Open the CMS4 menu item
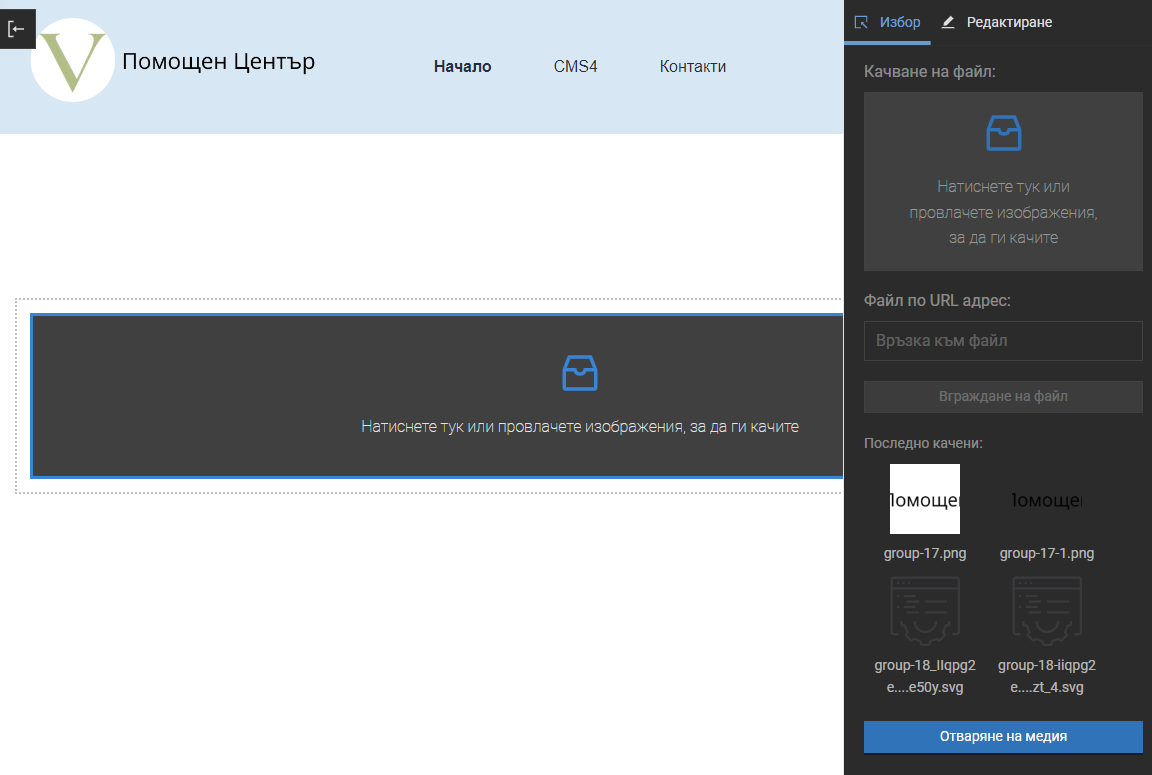This screenshot has height=775, width=1152. pos(575,67)
